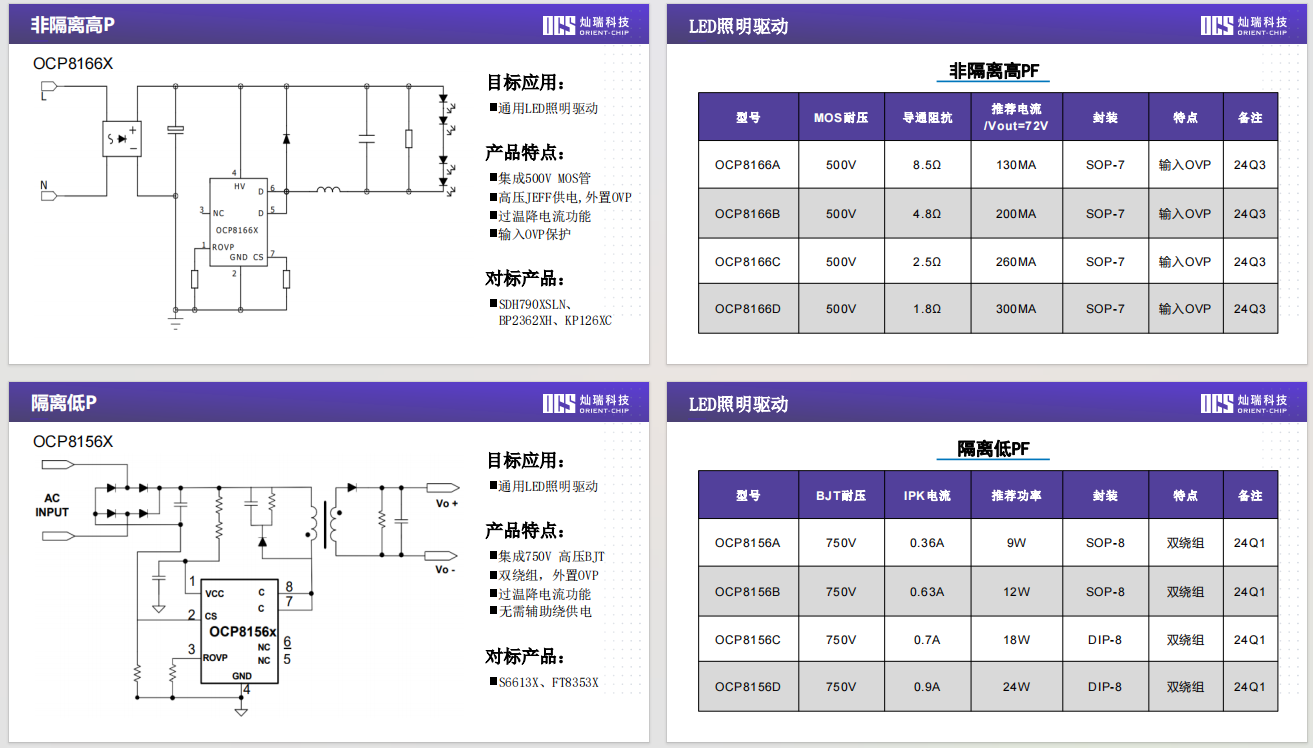
Task: Select the OCP8166A model cell
Action: (x=747, y=165)
